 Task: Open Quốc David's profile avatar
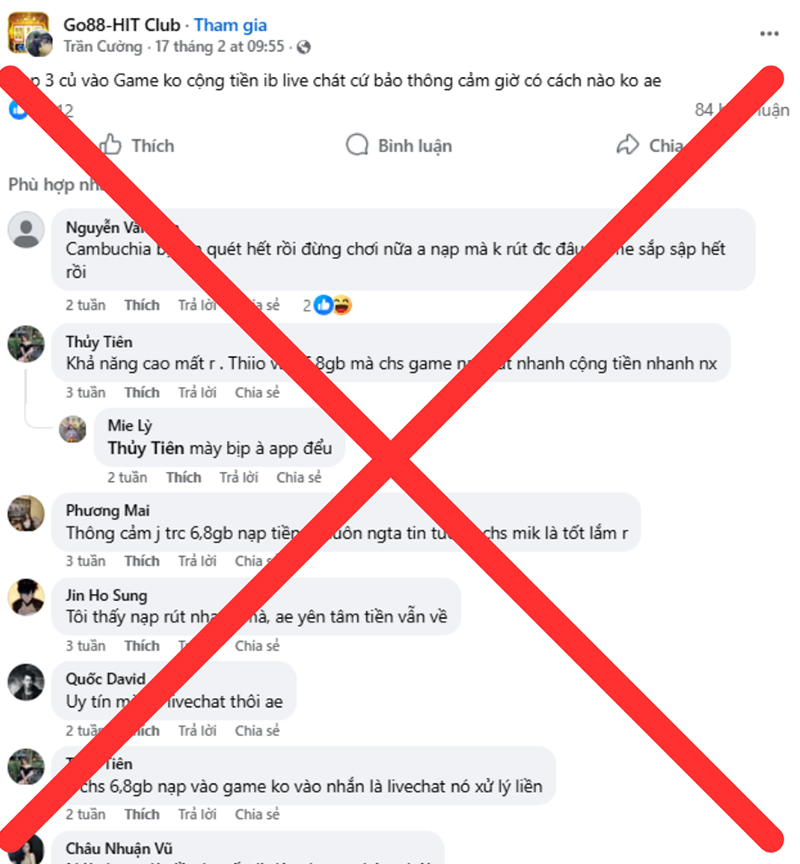(x=26, y=682)
